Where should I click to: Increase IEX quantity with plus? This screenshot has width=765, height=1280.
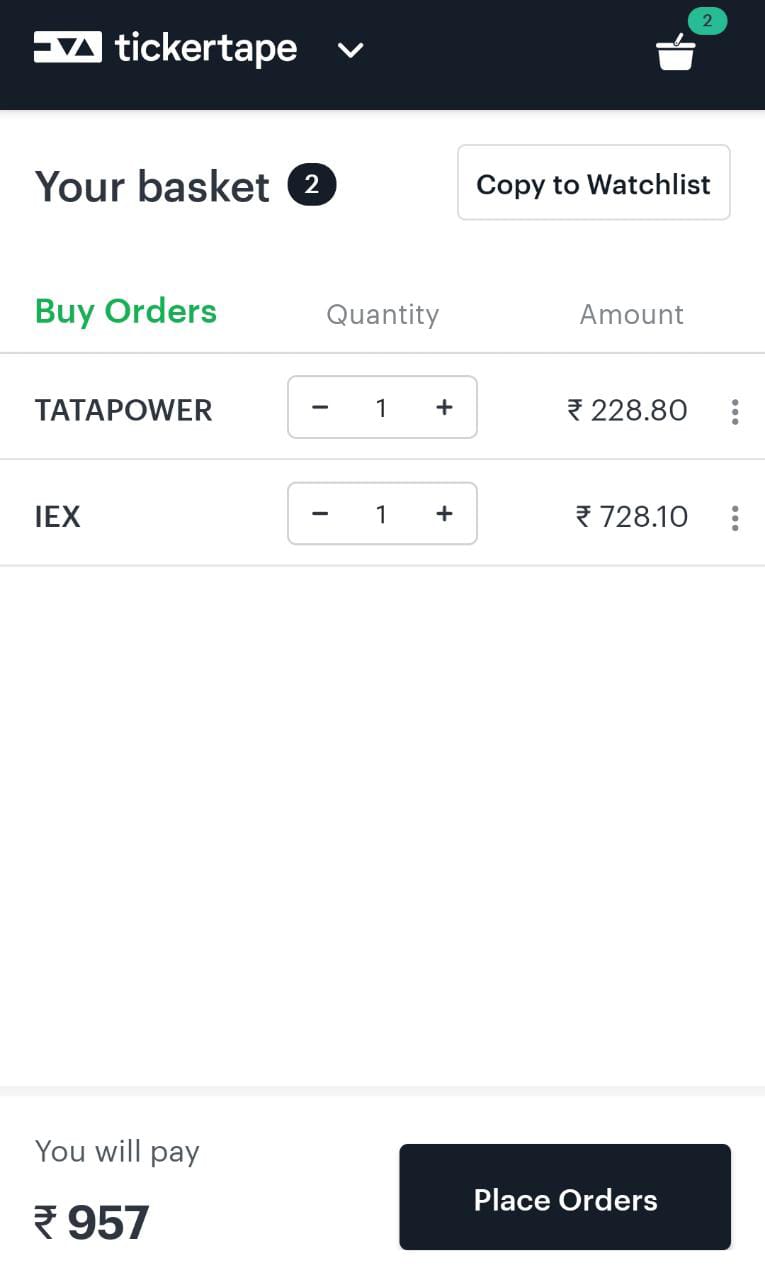[x=444, y=514]
